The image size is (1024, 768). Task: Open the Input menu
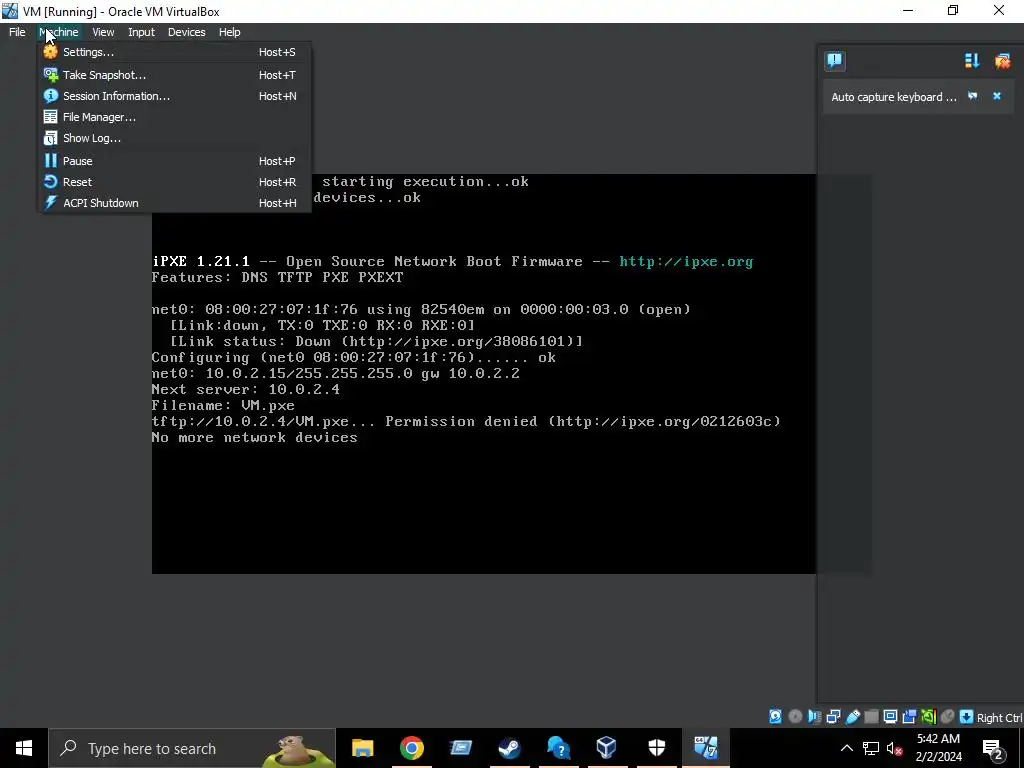click(141, 32)
